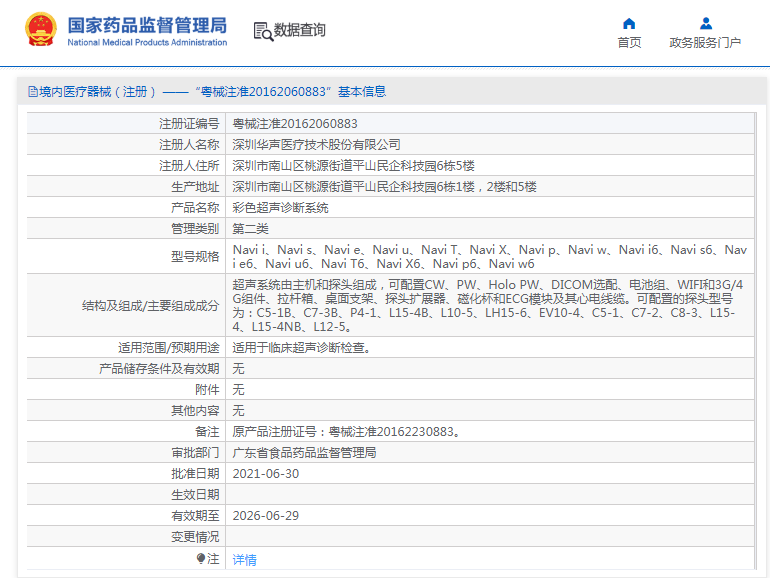Click the 结构及组成/主要组成成分 label

tap(150, 305)
